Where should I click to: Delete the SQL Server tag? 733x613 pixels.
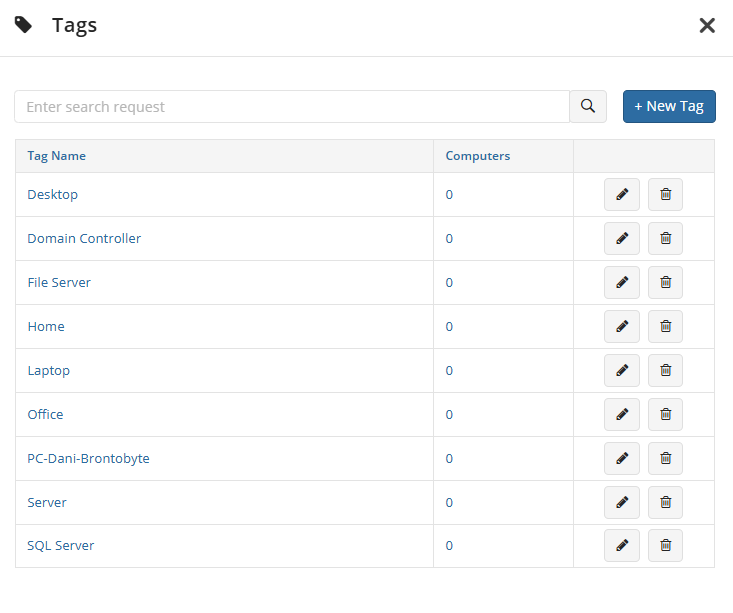pos(665,545)
